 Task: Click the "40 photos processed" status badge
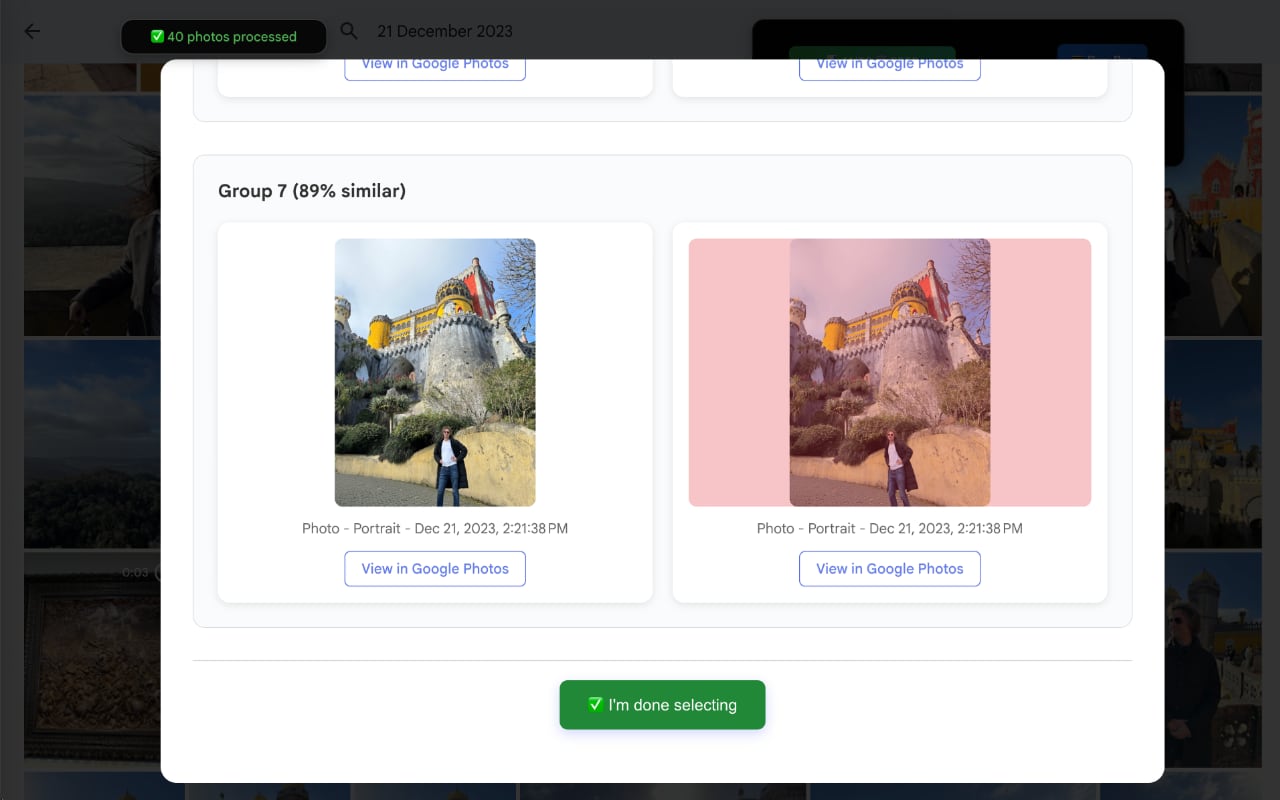point(223,36)
